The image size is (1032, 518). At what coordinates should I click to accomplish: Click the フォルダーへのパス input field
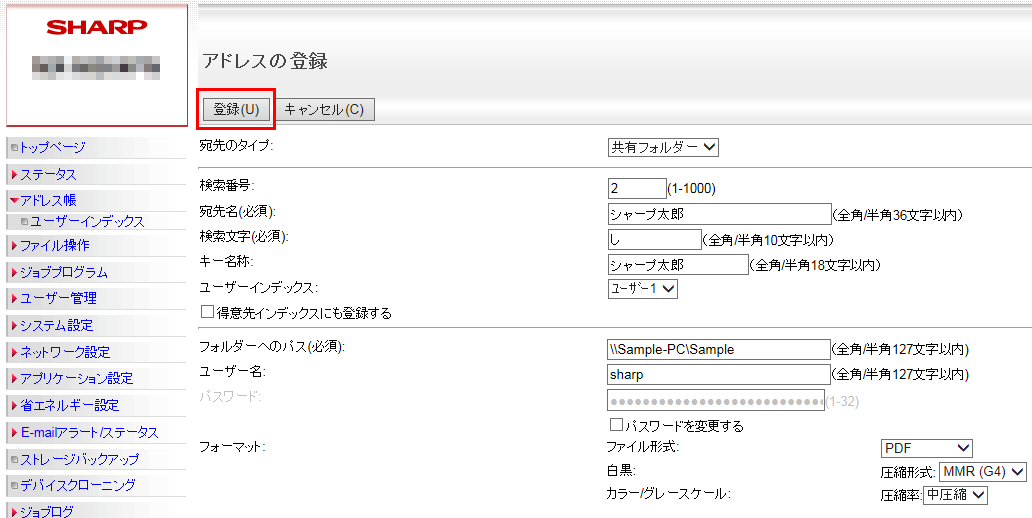pyautogui.click(x=718, y=349)
